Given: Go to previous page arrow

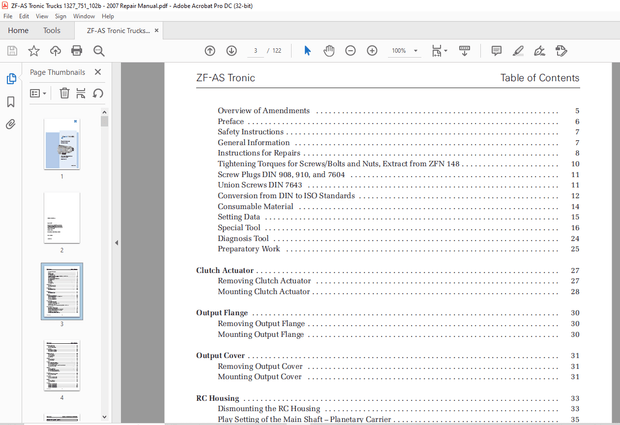Looking at the screenshot, I should [x=210, y=51].
